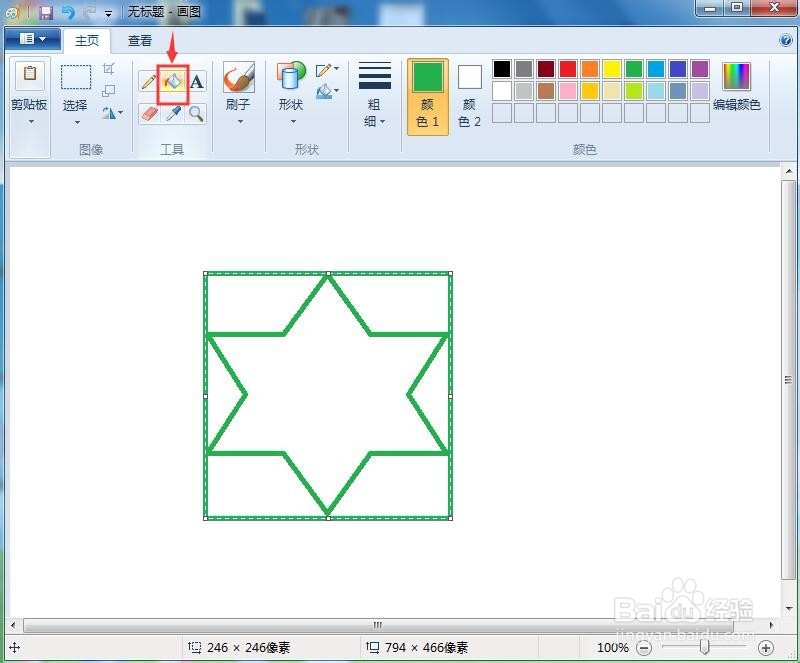Activate Color 1 (颜色 1) button

428,97
